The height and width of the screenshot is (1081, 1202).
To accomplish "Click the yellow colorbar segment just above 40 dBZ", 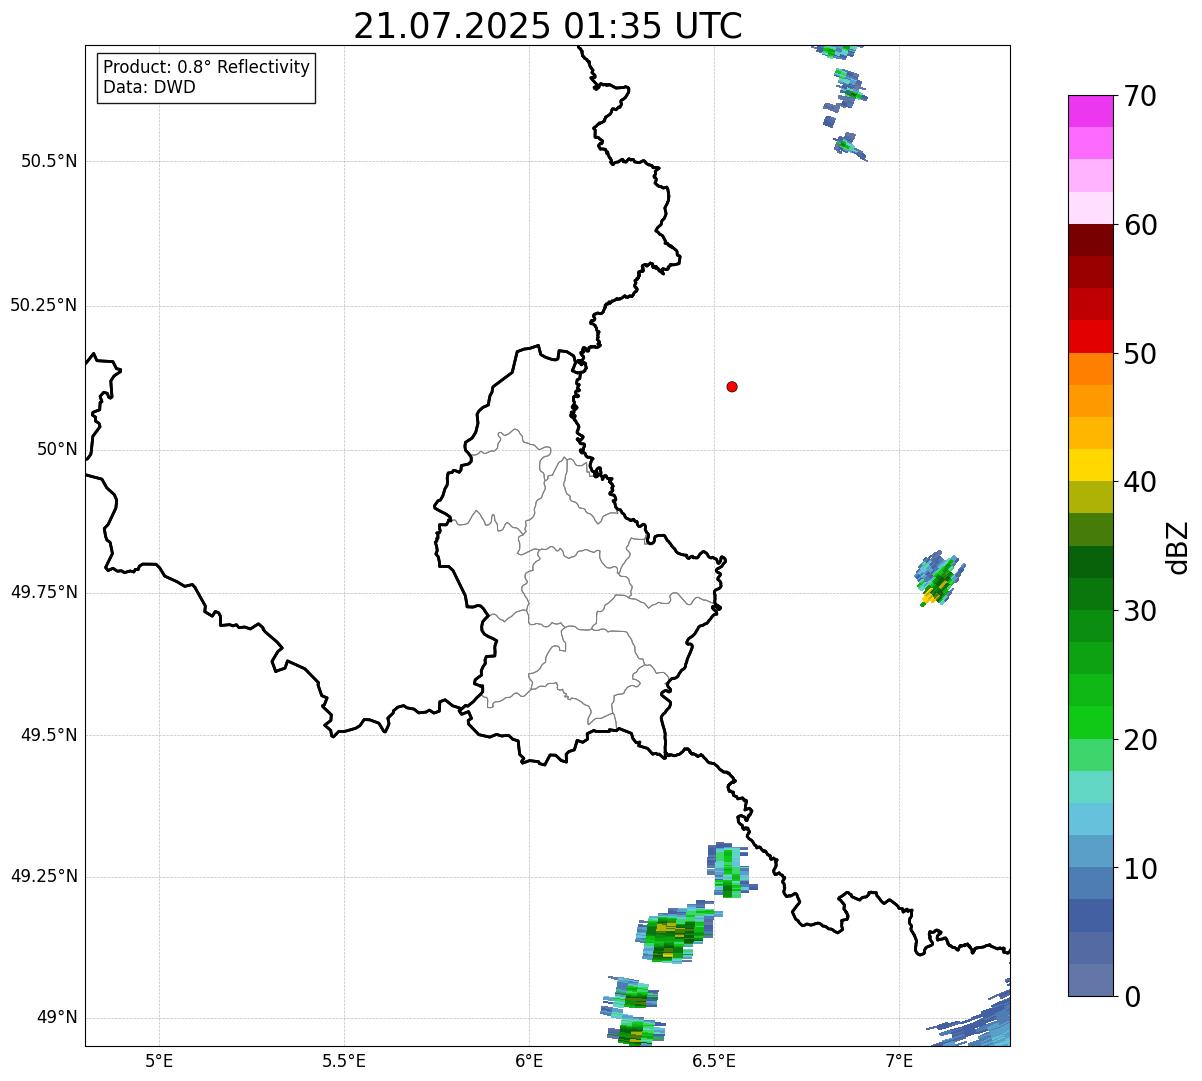I will [1090, 466].
